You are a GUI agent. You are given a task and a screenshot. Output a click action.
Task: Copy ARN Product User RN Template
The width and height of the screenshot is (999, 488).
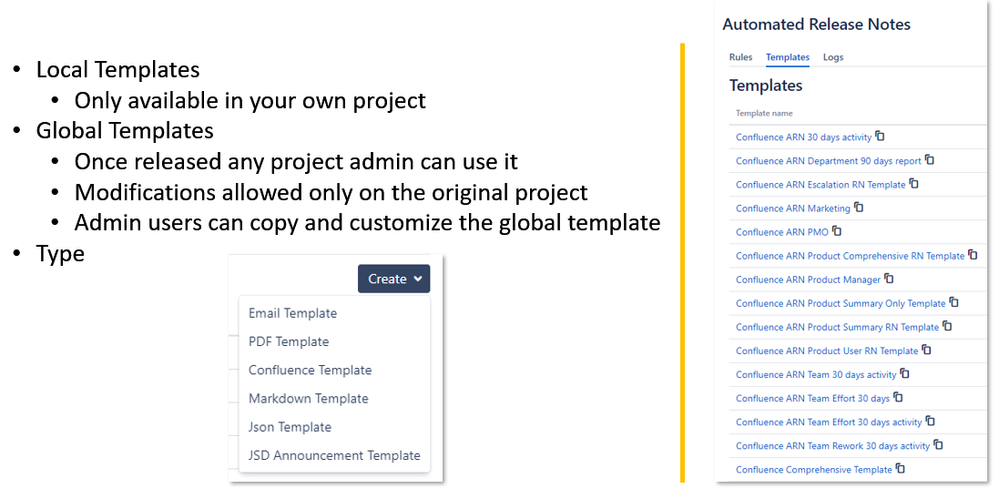click(x=926, y=350)
